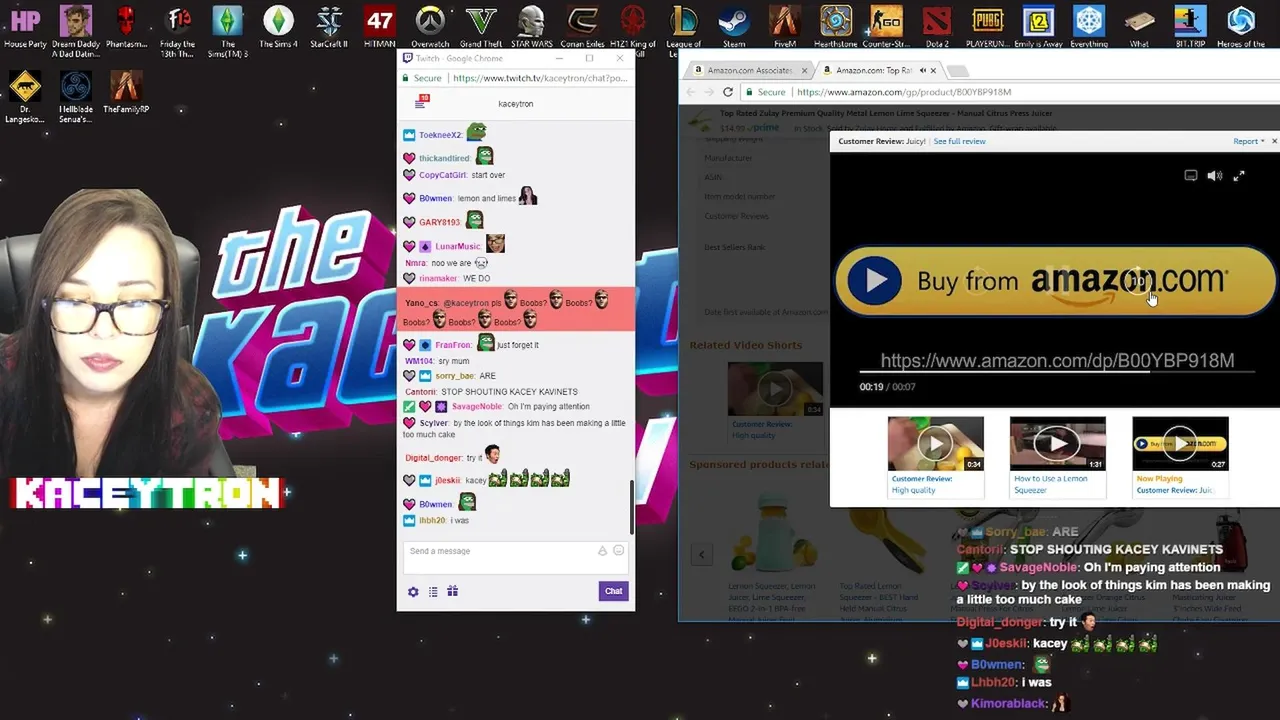Open the Phantasmal desktop shortcut
Image resolution: width=1280 pixels, height=720 pixels.
point(126,26)
